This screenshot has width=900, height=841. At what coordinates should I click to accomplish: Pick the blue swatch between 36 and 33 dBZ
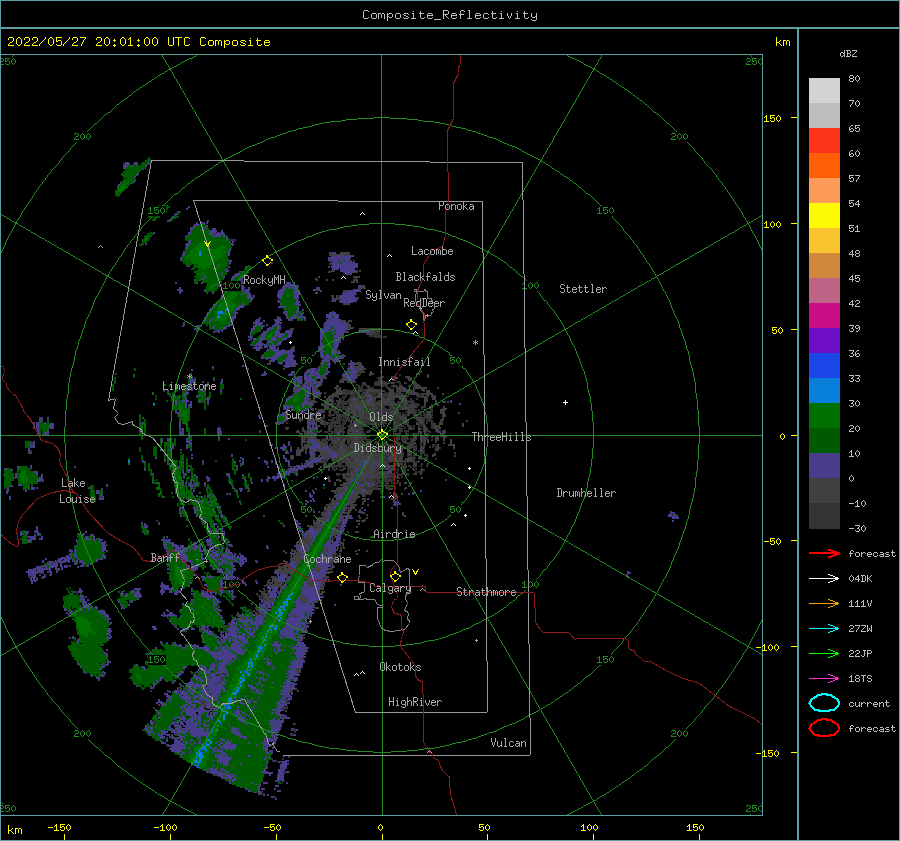[824, 366]
